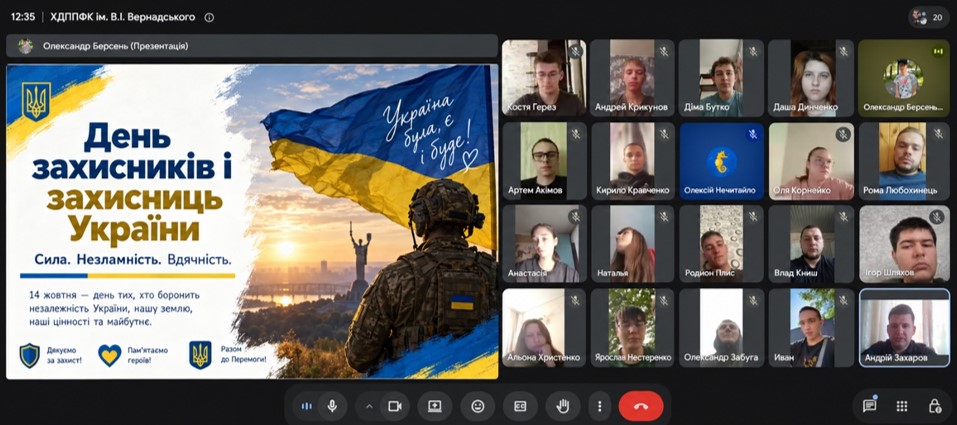Open host controls lock icon
The height and width of the screenshot is (425, 957).
pyautogui.click(x=934, y=407)
